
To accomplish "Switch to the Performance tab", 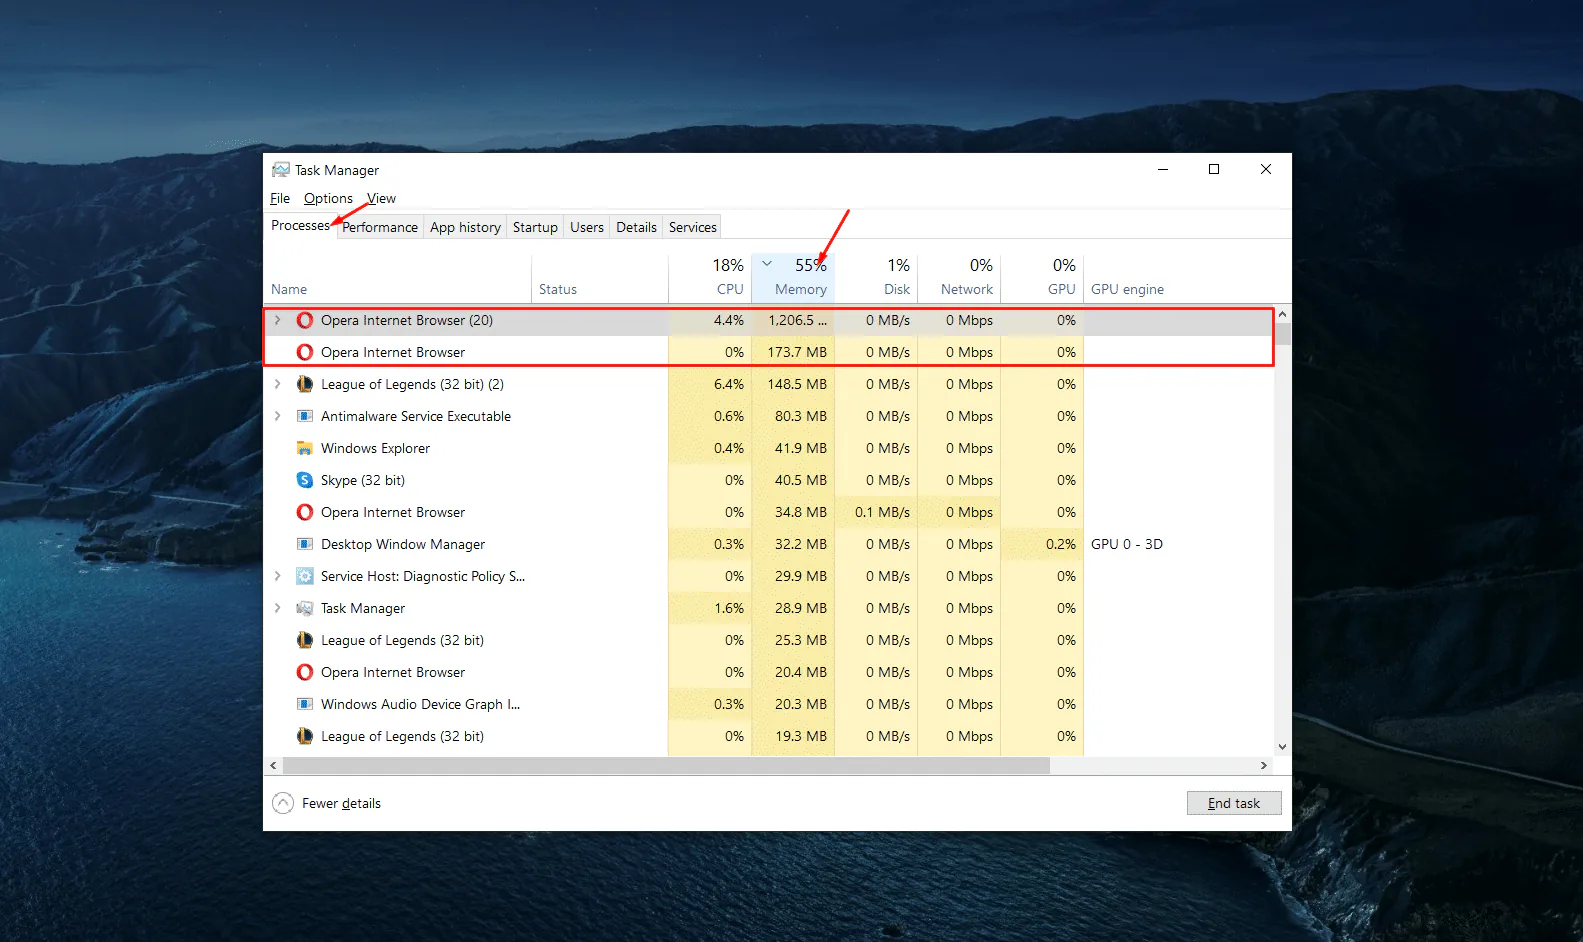I will point(380,227).
